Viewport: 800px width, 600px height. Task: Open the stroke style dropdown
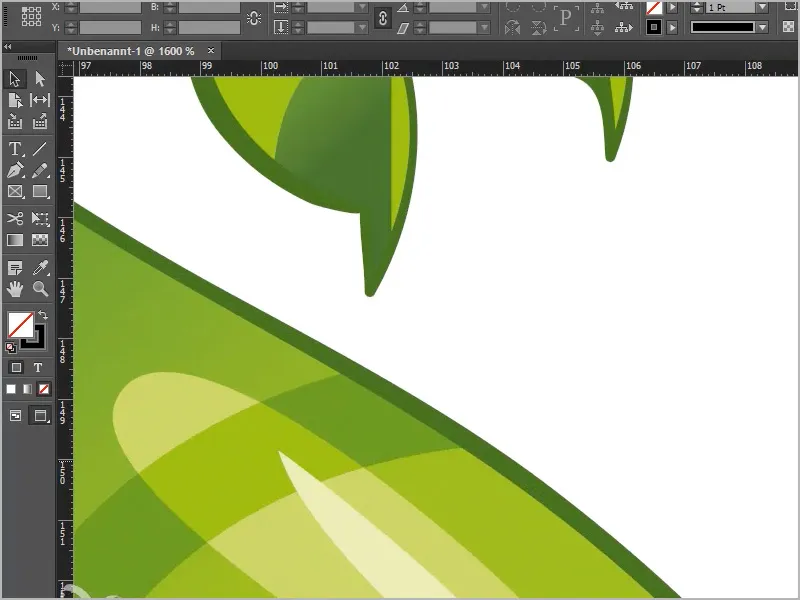pyautogui.click(x=763, y=27)
